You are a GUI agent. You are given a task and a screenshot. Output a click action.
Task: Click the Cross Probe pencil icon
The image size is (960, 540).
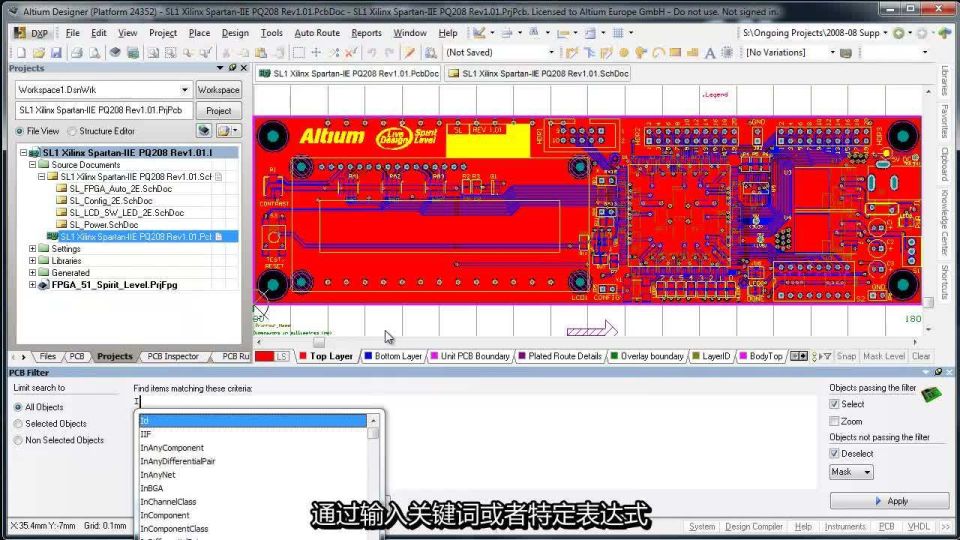[x=410, y=53]
